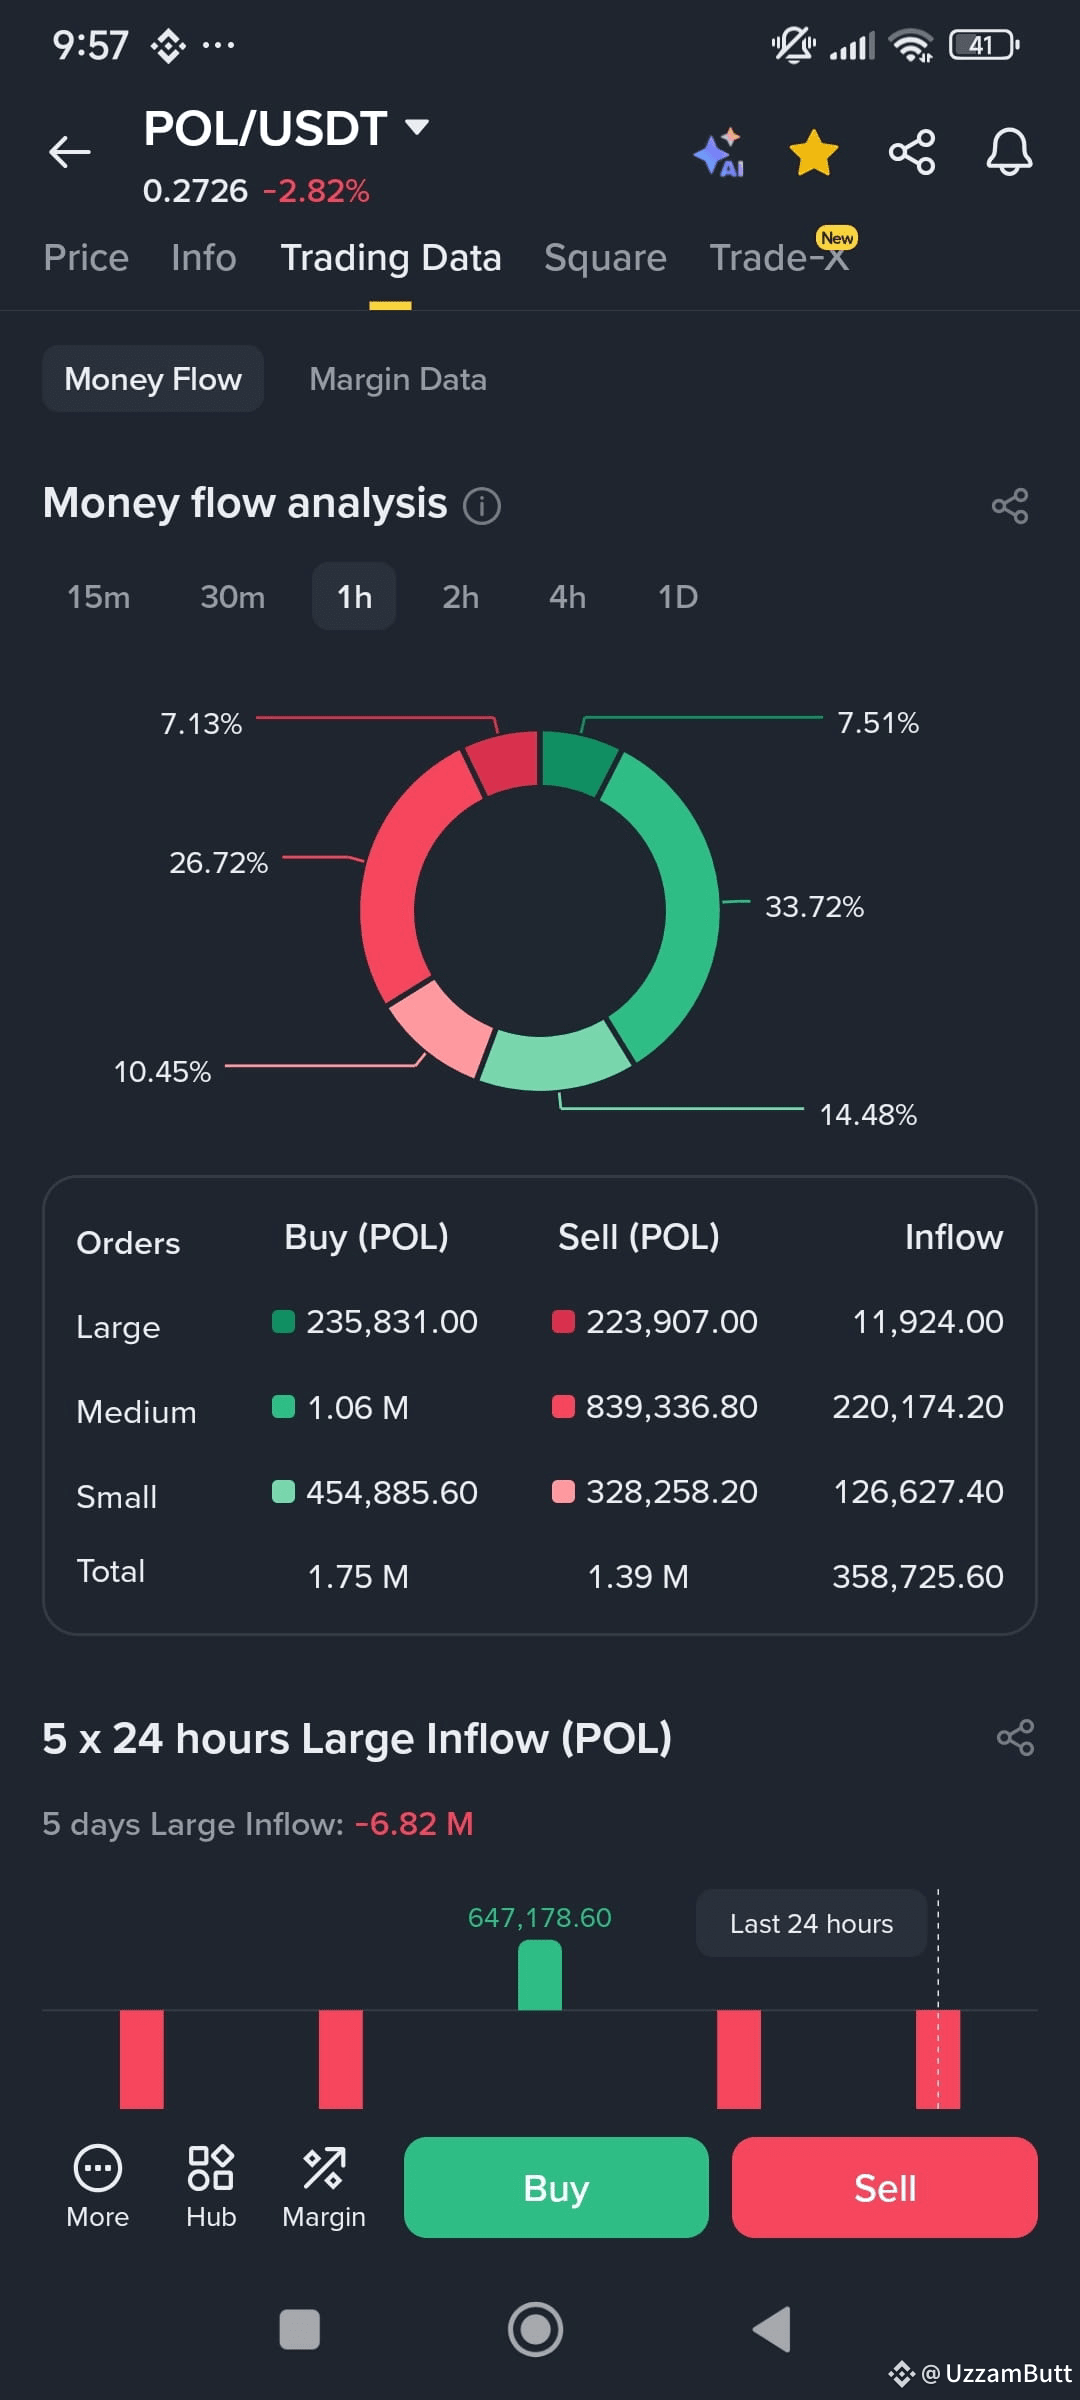Image resolution: width=1080 pixels, height=2400 pixels.
Task: Toggle the yellow favorite star
Action: pyautogui.click(x=814, y=153)
